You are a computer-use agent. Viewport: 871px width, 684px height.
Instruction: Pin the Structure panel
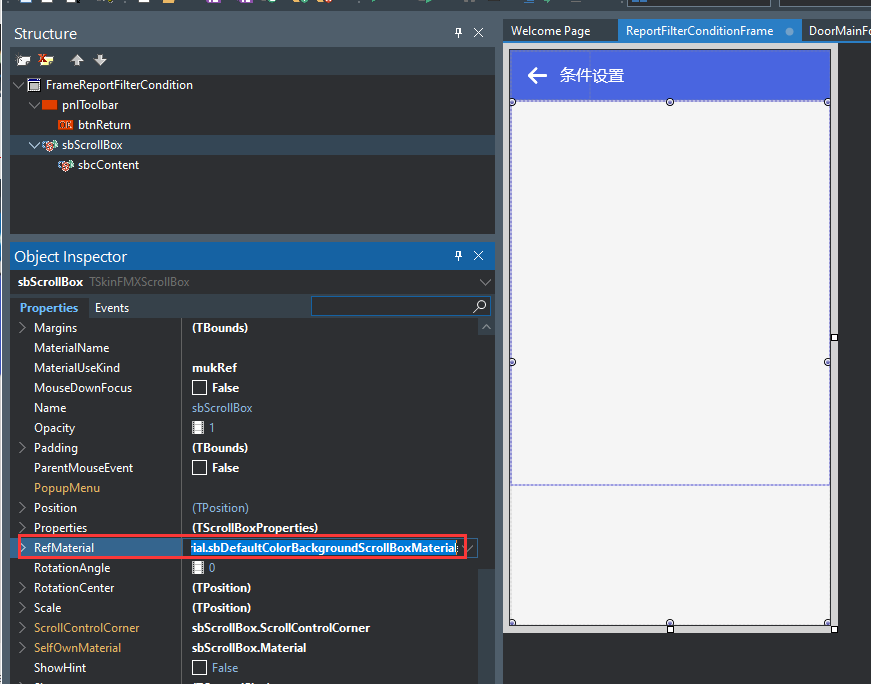[x=458, y=33]
